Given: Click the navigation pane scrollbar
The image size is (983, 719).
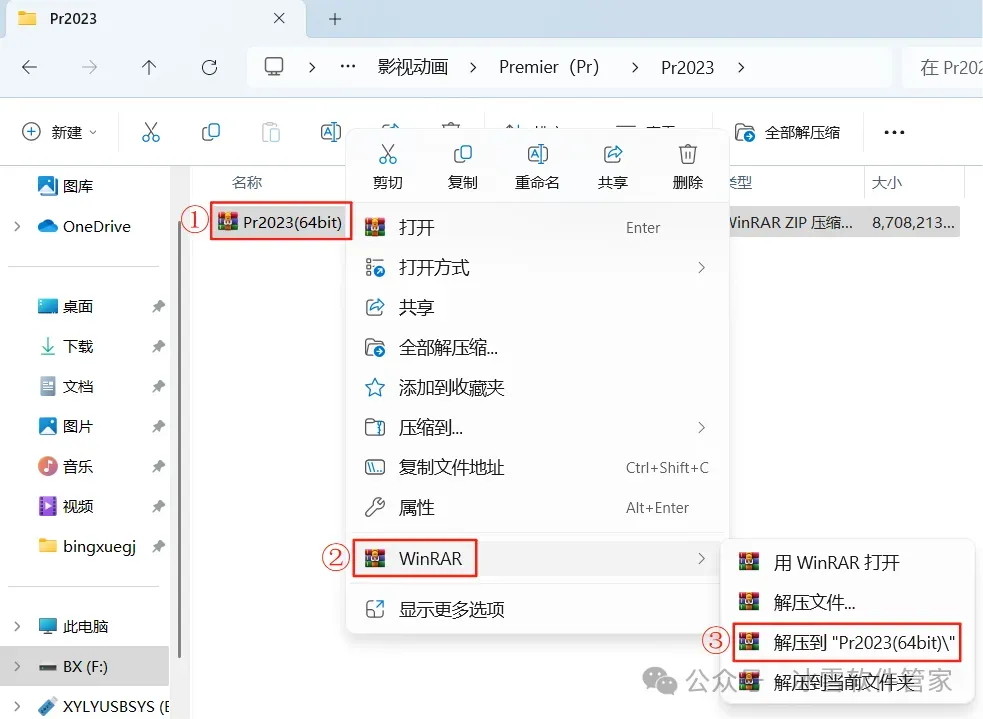Looking at the screenshot, I should [x=180, y=439].
